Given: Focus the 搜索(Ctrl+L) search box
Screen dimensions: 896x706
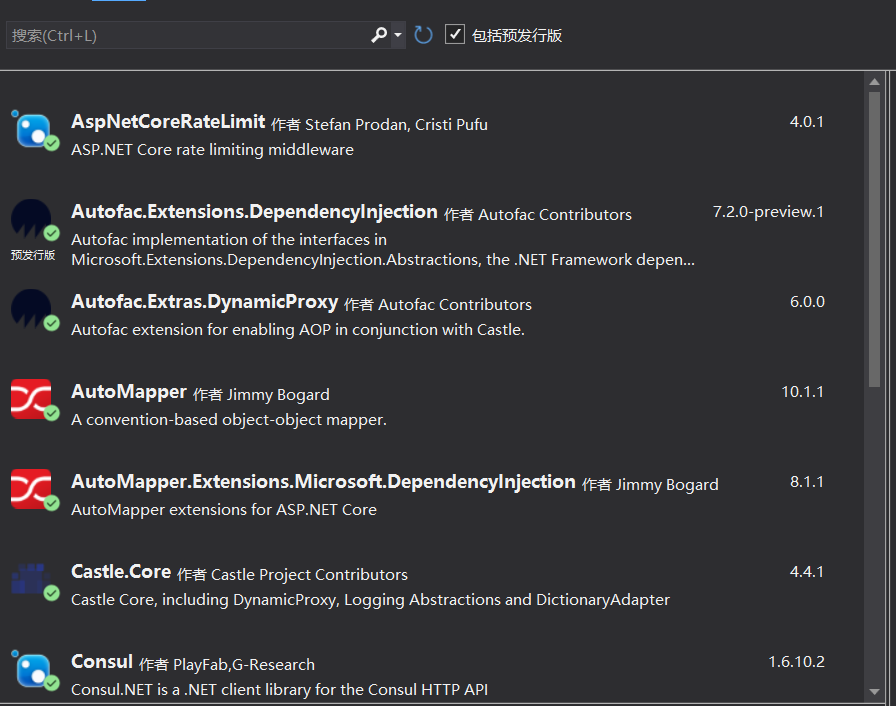Looking at the screenshot, I should coord(185,35).
